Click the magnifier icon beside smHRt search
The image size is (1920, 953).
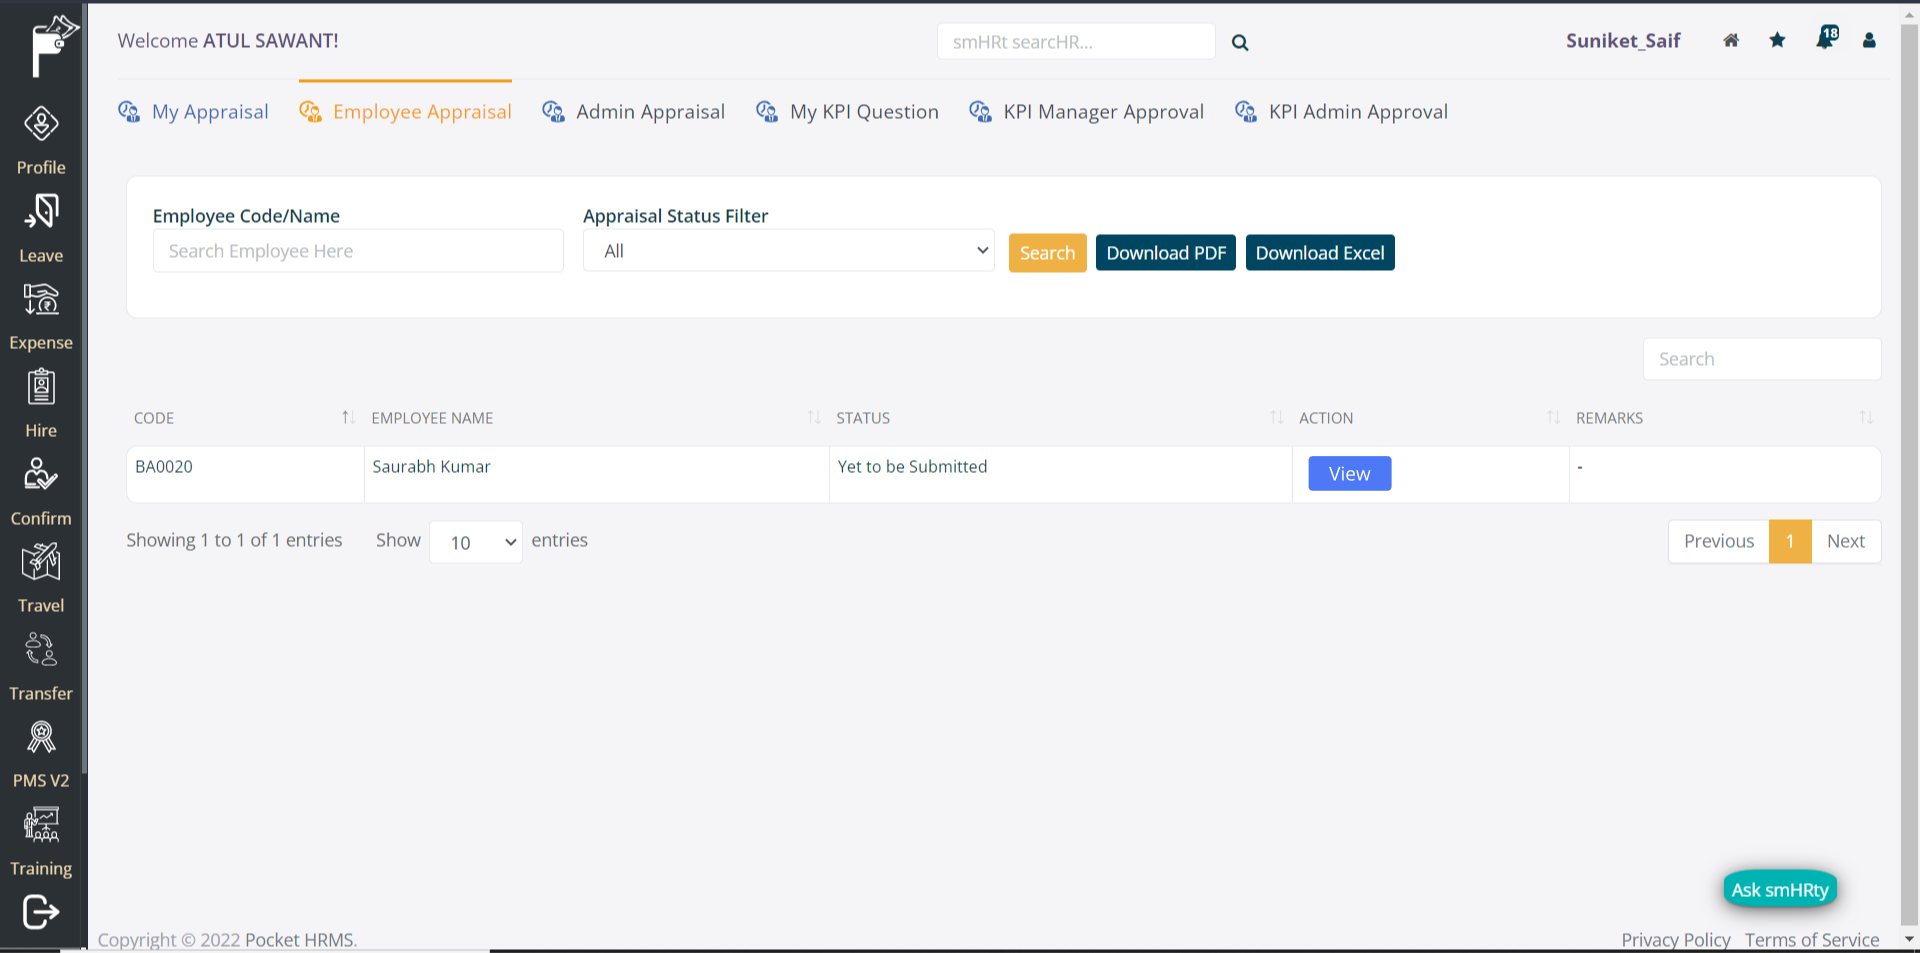point(1240,43)
